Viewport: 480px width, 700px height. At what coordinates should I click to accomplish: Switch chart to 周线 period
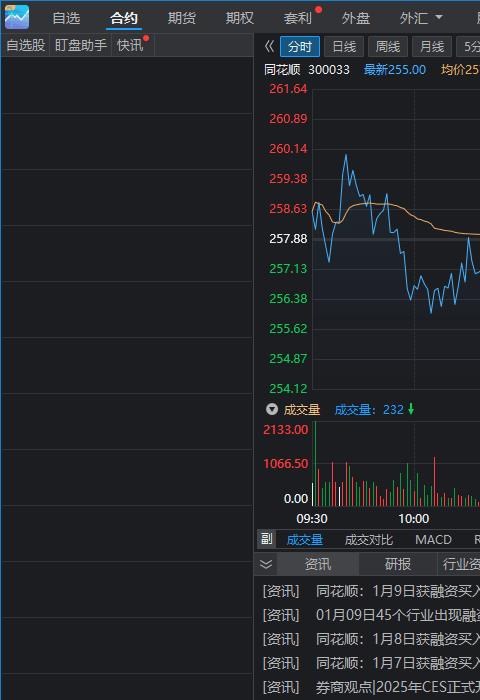pyautogui.click(x=388, y=46)
